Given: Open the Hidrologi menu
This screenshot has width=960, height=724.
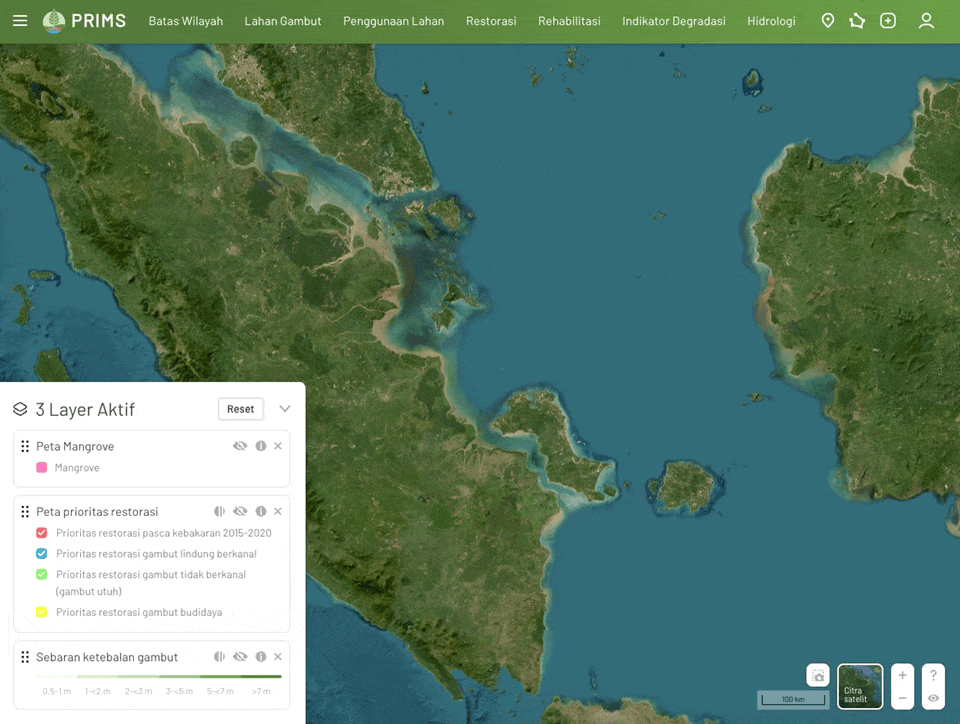Looking at the screenshot, I should click(x=771, y=21).
